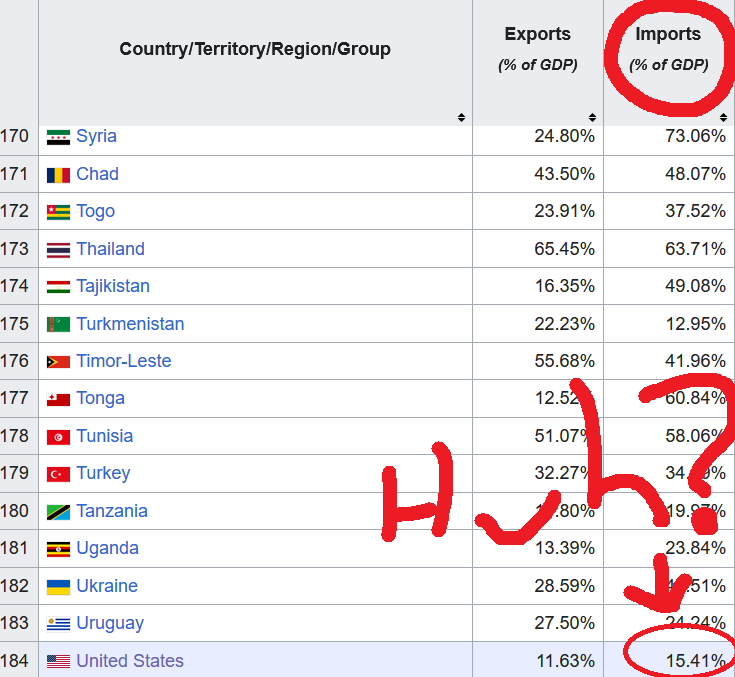
Task: Open the Uruguay link
Action: pyautogui.click(x=110, y=624)
